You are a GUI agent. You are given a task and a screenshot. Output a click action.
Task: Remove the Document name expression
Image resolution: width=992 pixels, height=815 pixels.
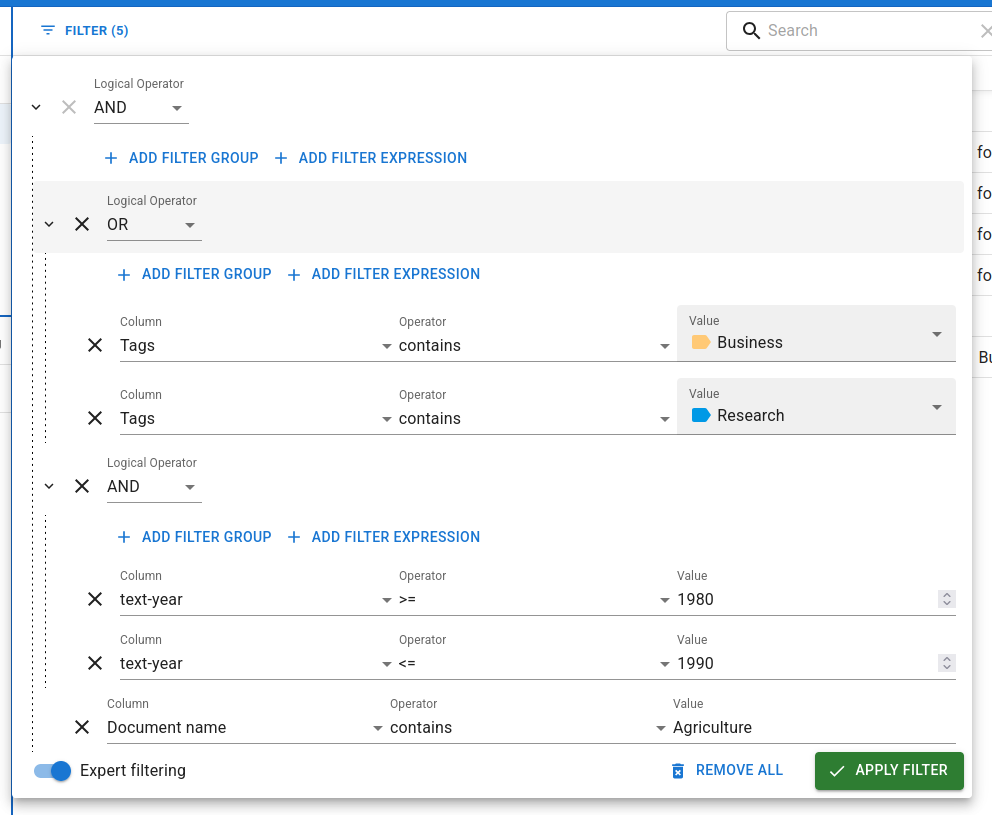(x=82, y=728)
